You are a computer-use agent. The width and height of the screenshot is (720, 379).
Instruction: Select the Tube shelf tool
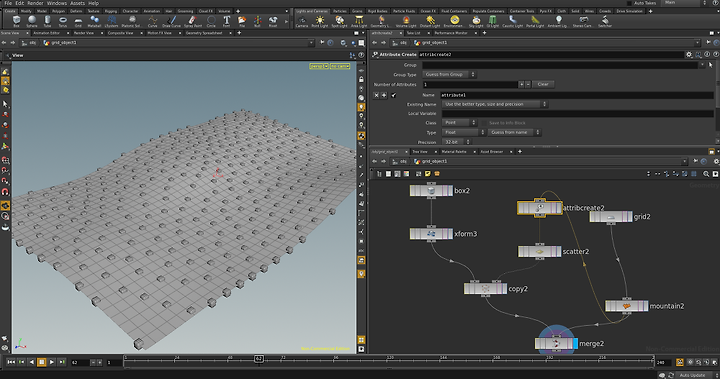pos(47,21)
